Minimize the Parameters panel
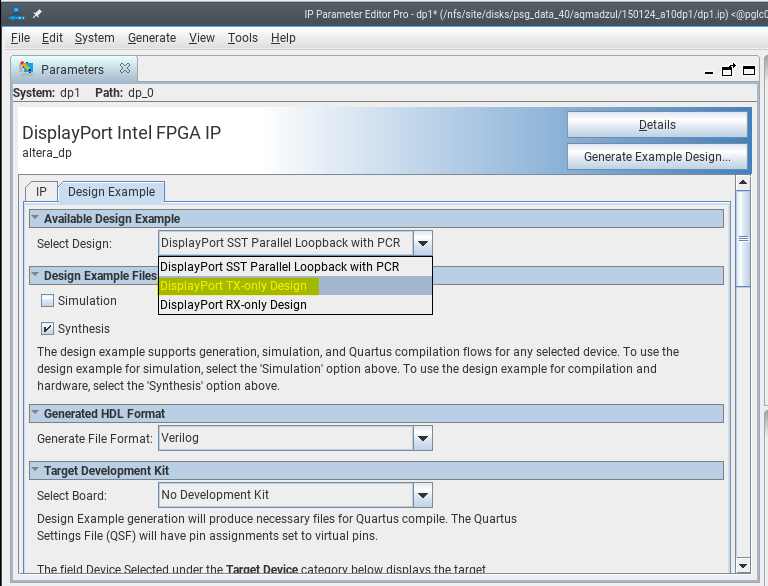768x586 pixels. click(709, 72)
